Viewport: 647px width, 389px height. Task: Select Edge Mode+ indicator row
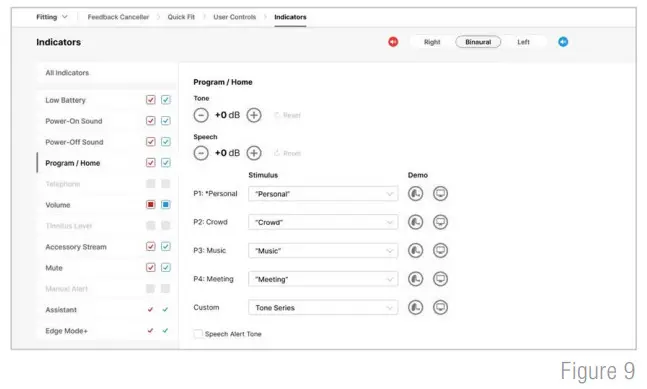(107, 330)
